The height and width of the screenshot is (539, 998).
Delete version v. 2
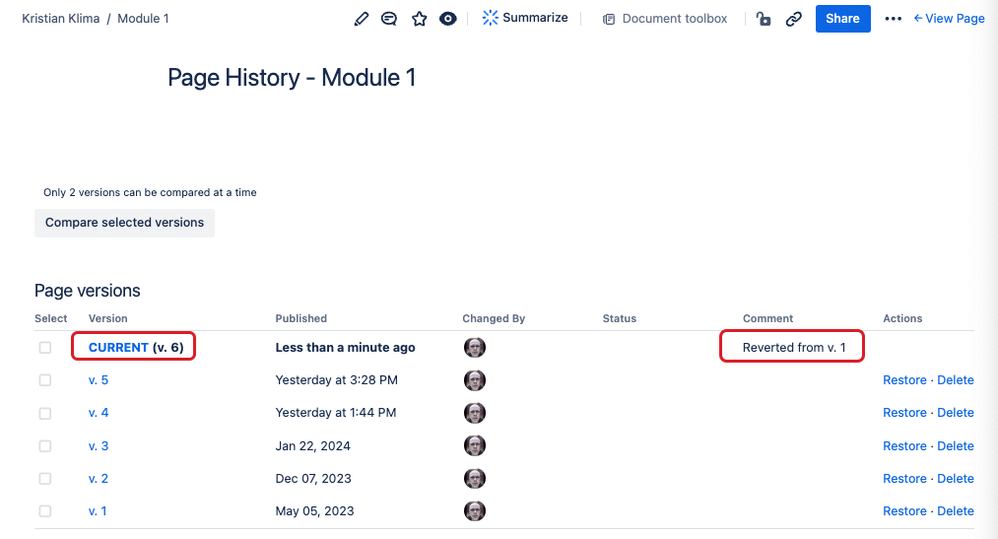tap(955, 479)
